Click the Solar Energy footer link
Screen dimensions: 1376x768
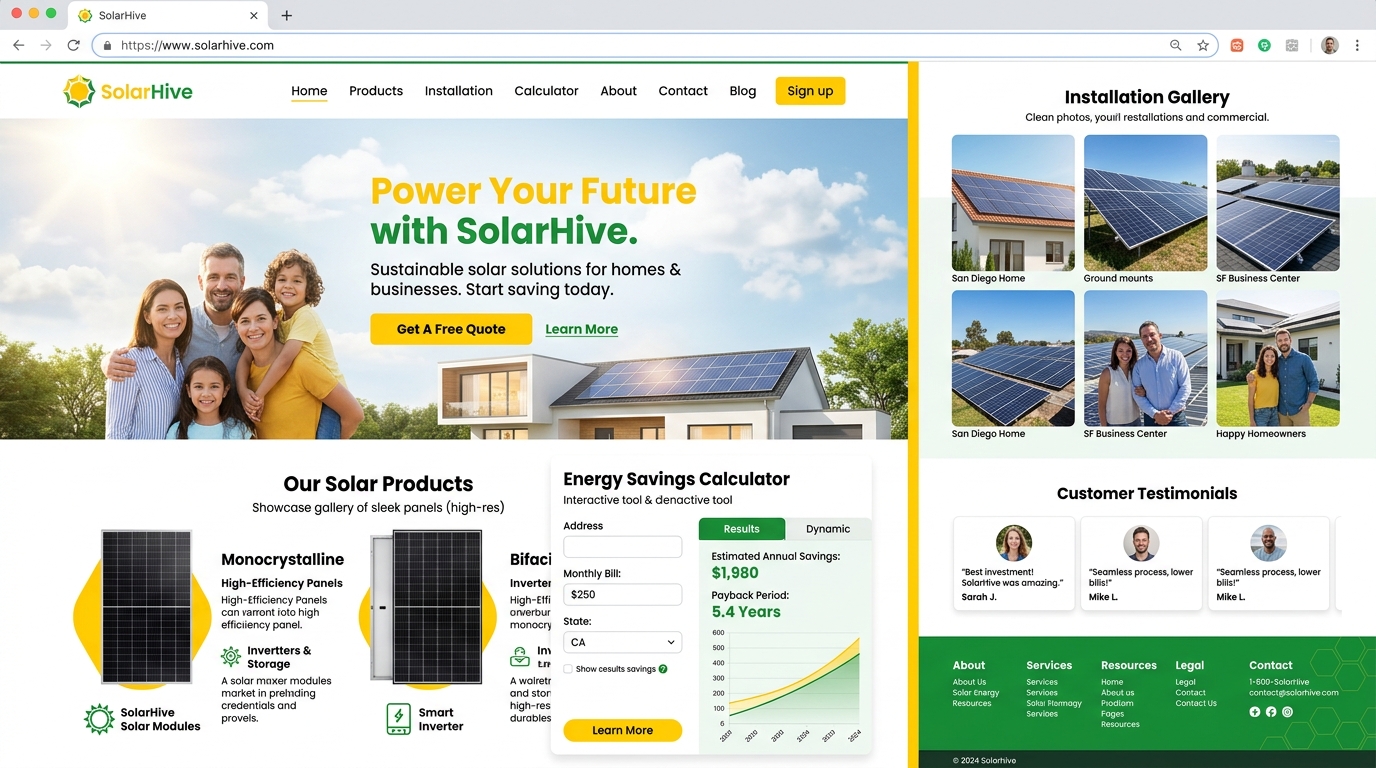click(975, 693)
